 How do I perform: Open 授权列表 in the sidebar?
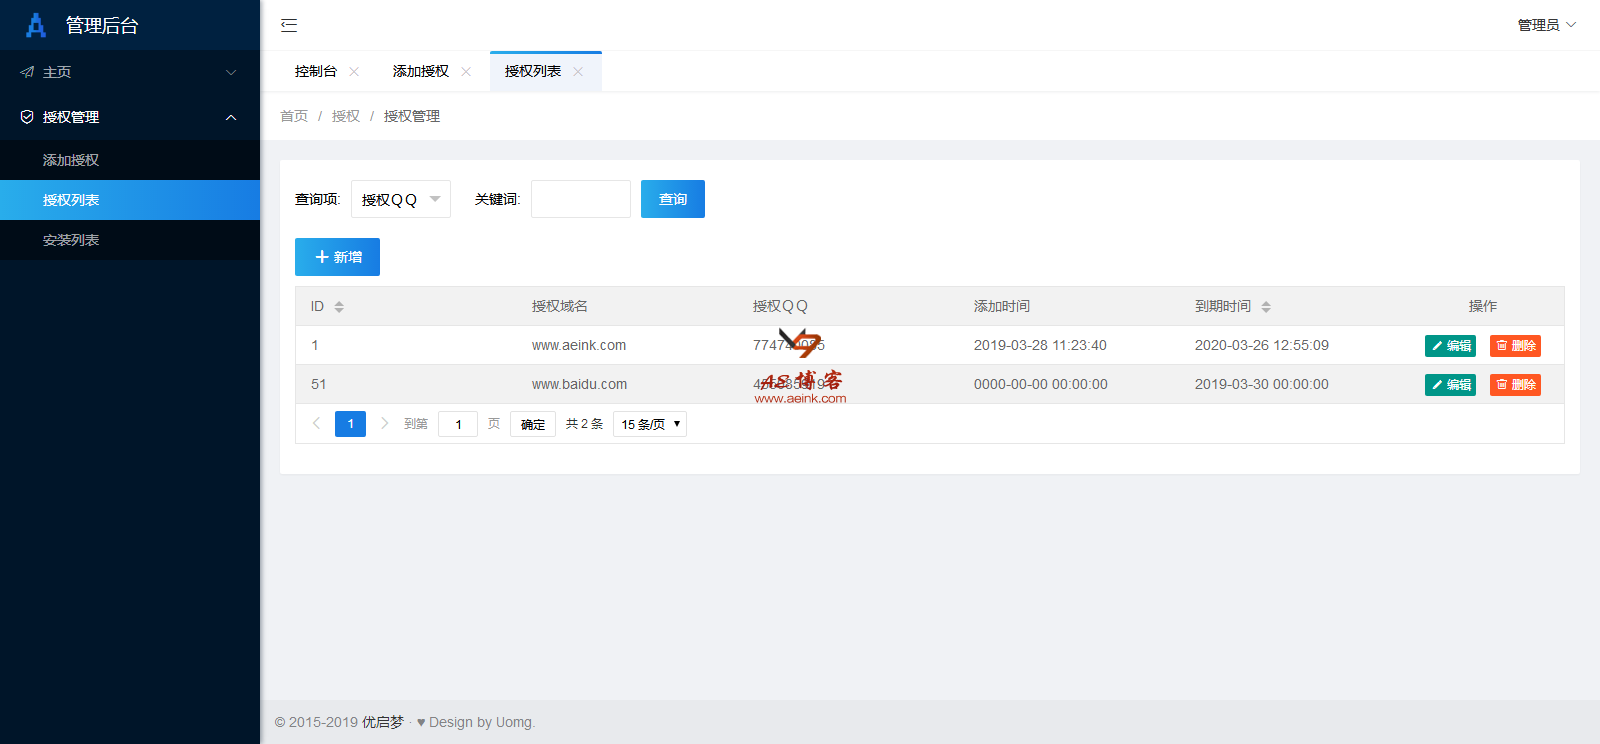(x=130, y=200)
